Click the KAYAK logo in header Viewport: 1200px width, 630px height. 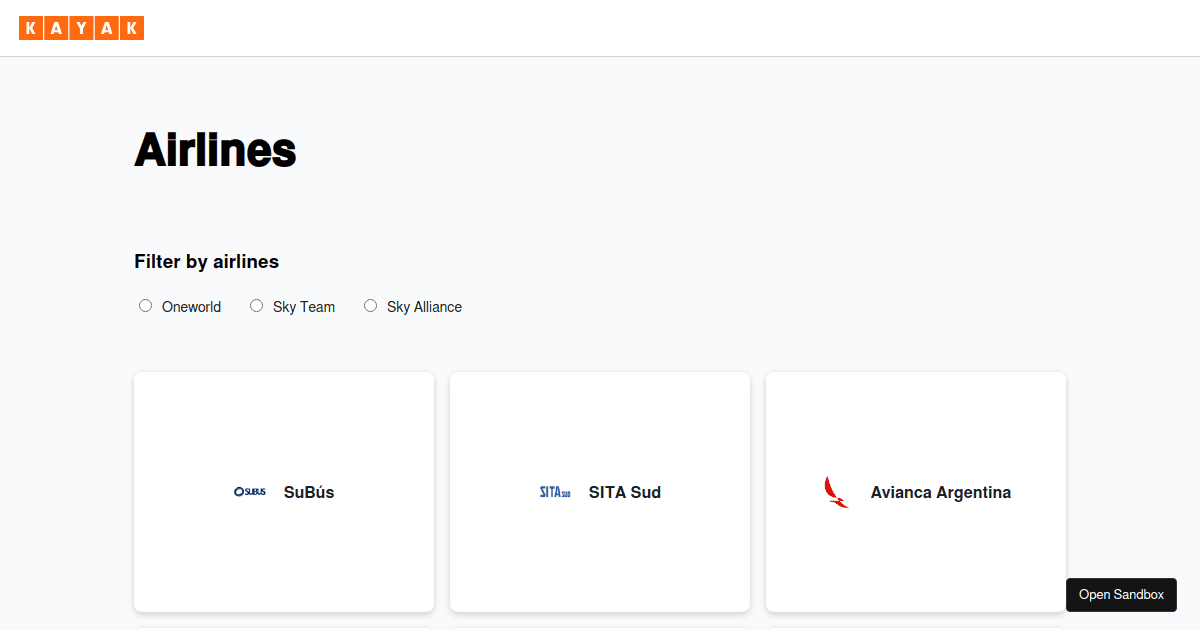(x=82, y=28)
